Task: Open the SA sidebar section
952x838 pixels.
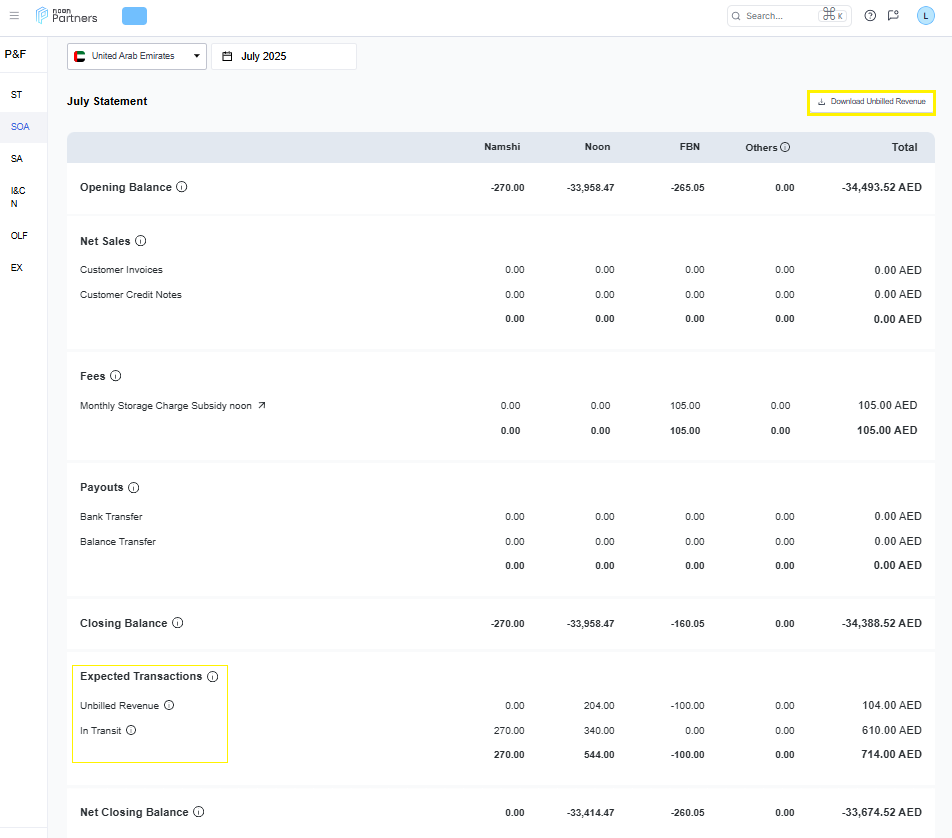Action: click(16, 158)
